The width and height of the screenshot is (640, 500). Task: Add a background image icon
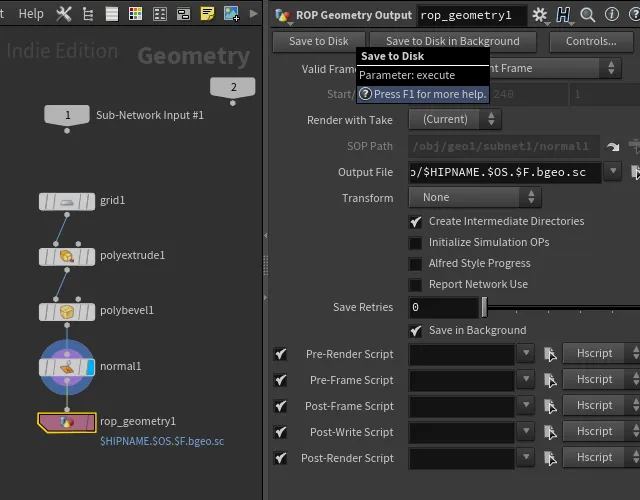231,14
